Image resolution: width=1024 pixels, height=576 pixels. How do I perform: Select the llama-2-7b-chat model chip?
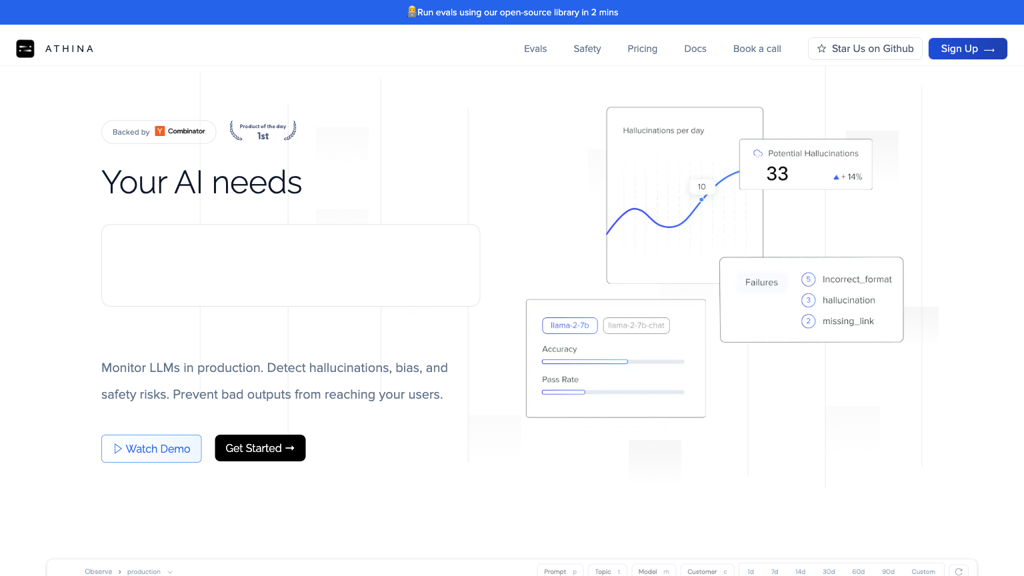[x=636, y=326]
